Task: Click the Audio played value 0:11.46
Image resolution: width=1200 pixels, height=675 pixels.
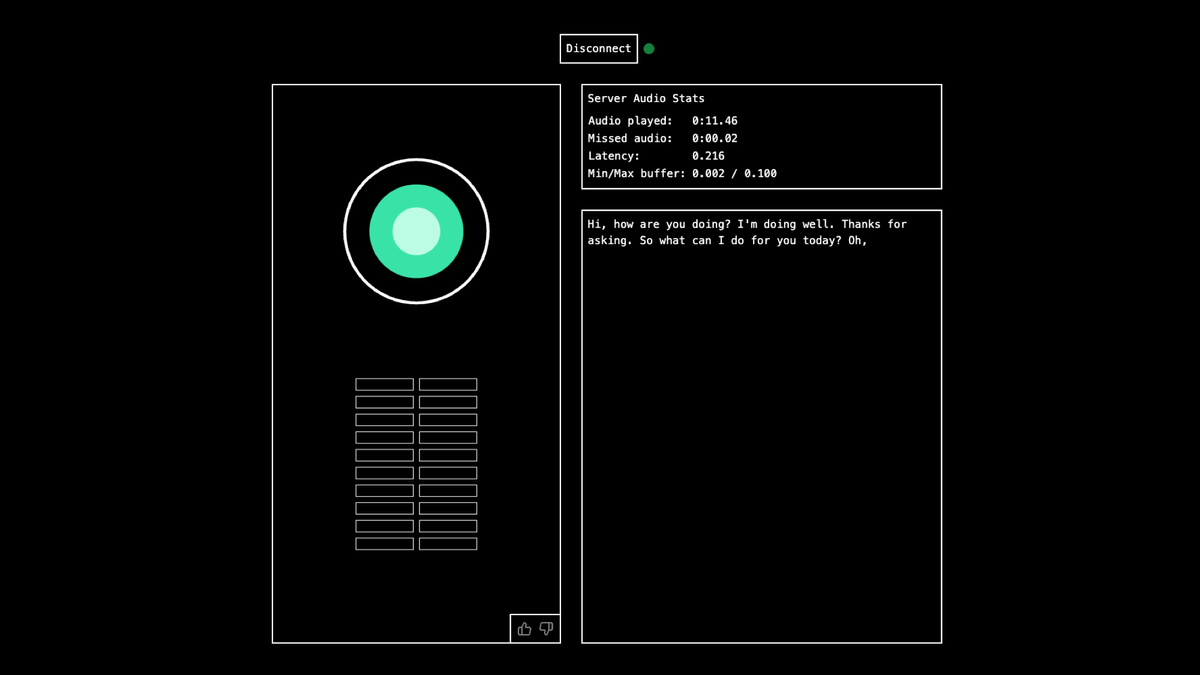Action: pos(715,121)
